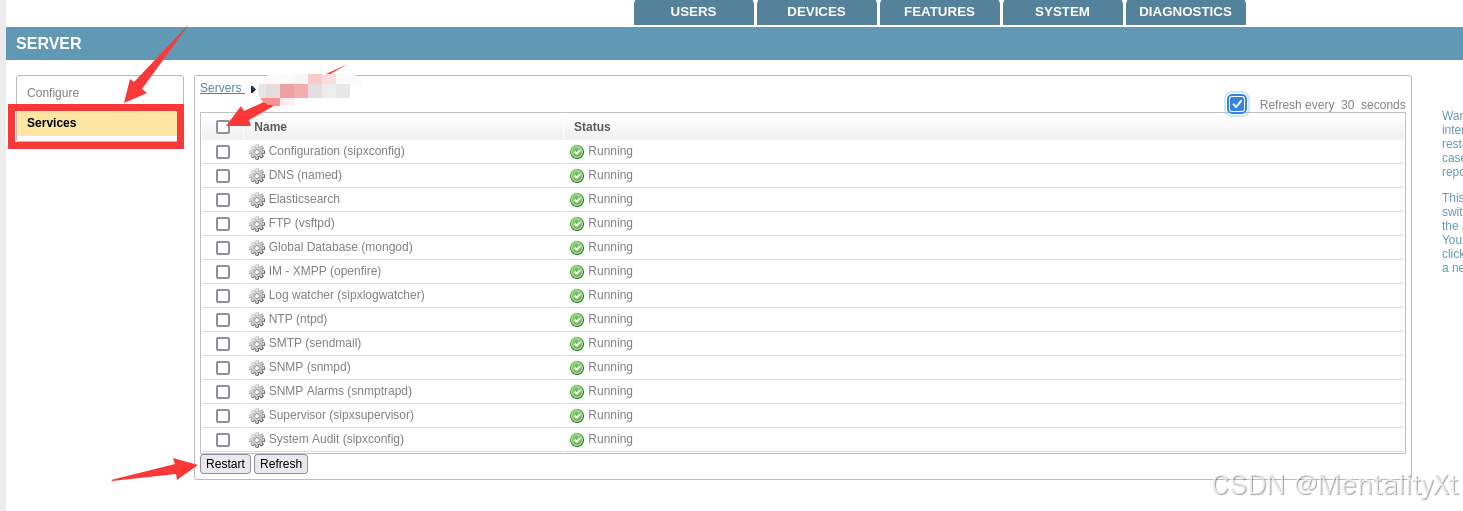
Task: Click the gear icon beside System Audit
Action: coord(257,440)
